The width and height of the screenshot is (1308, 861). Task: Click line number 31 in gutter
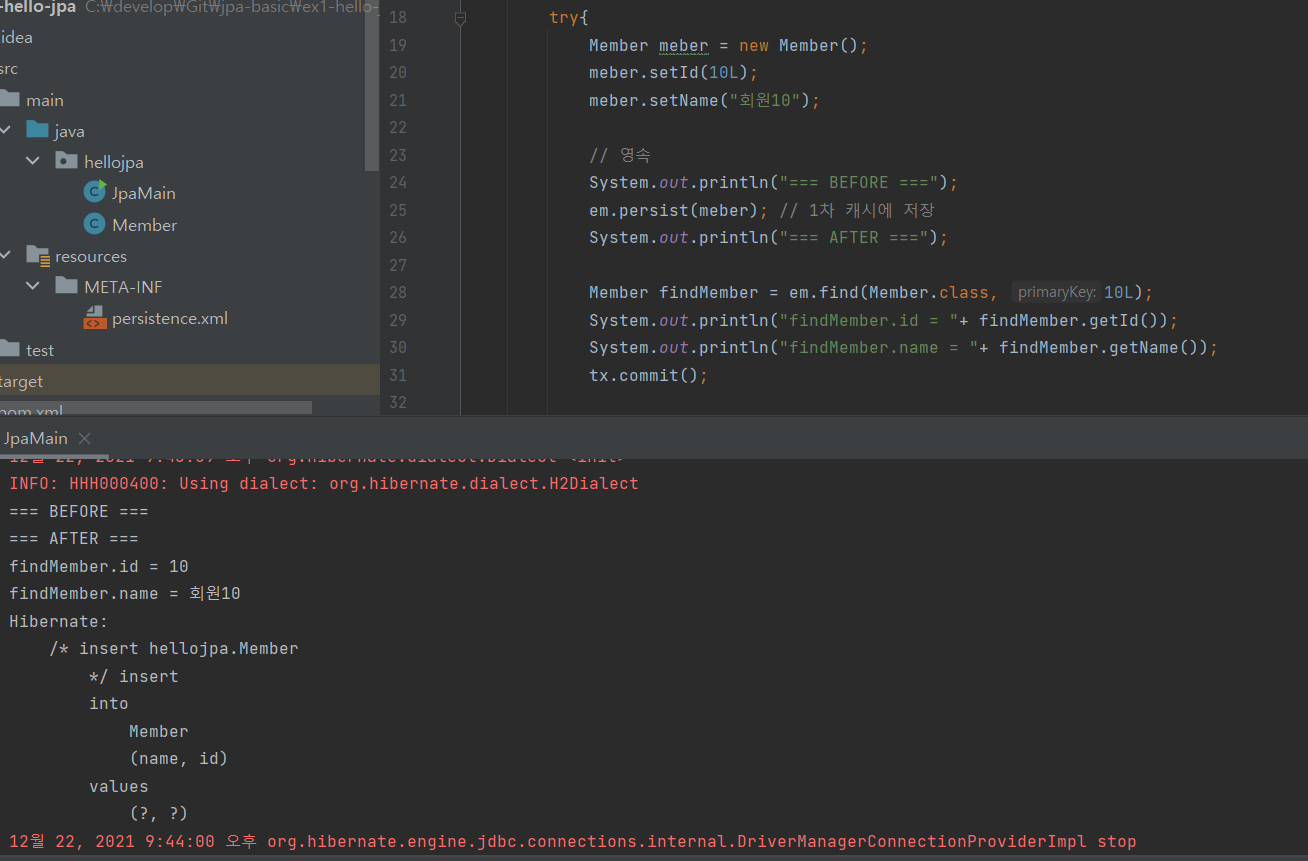pos(397,375)
